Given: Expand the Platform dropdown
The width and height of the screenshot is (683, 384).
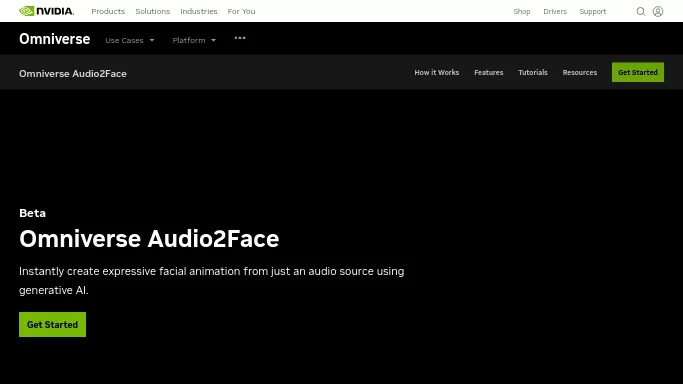Looking at the screenshot, I should pyautogui.click(x=194, y=40).
